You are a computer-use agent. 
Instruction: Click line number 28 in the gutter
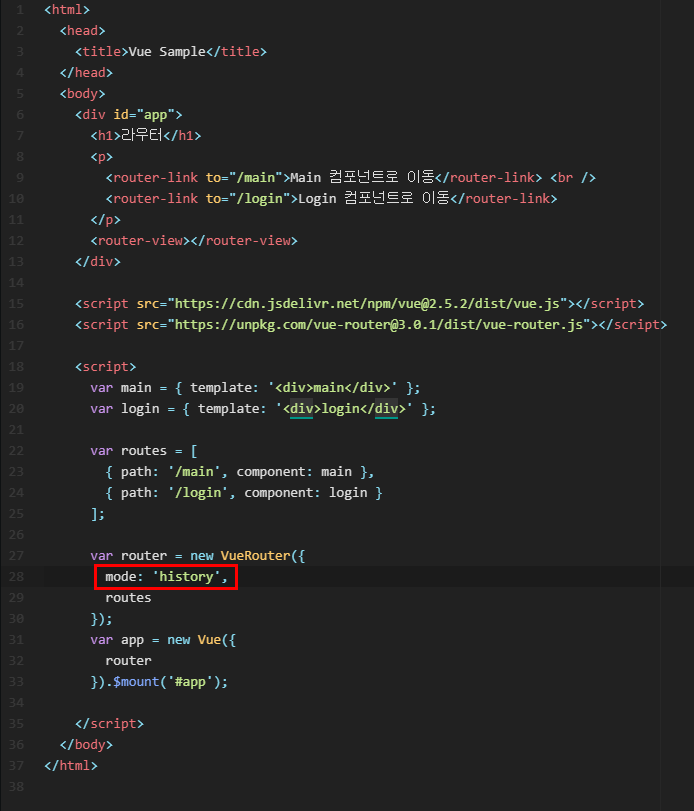click(x=16, y=577)
